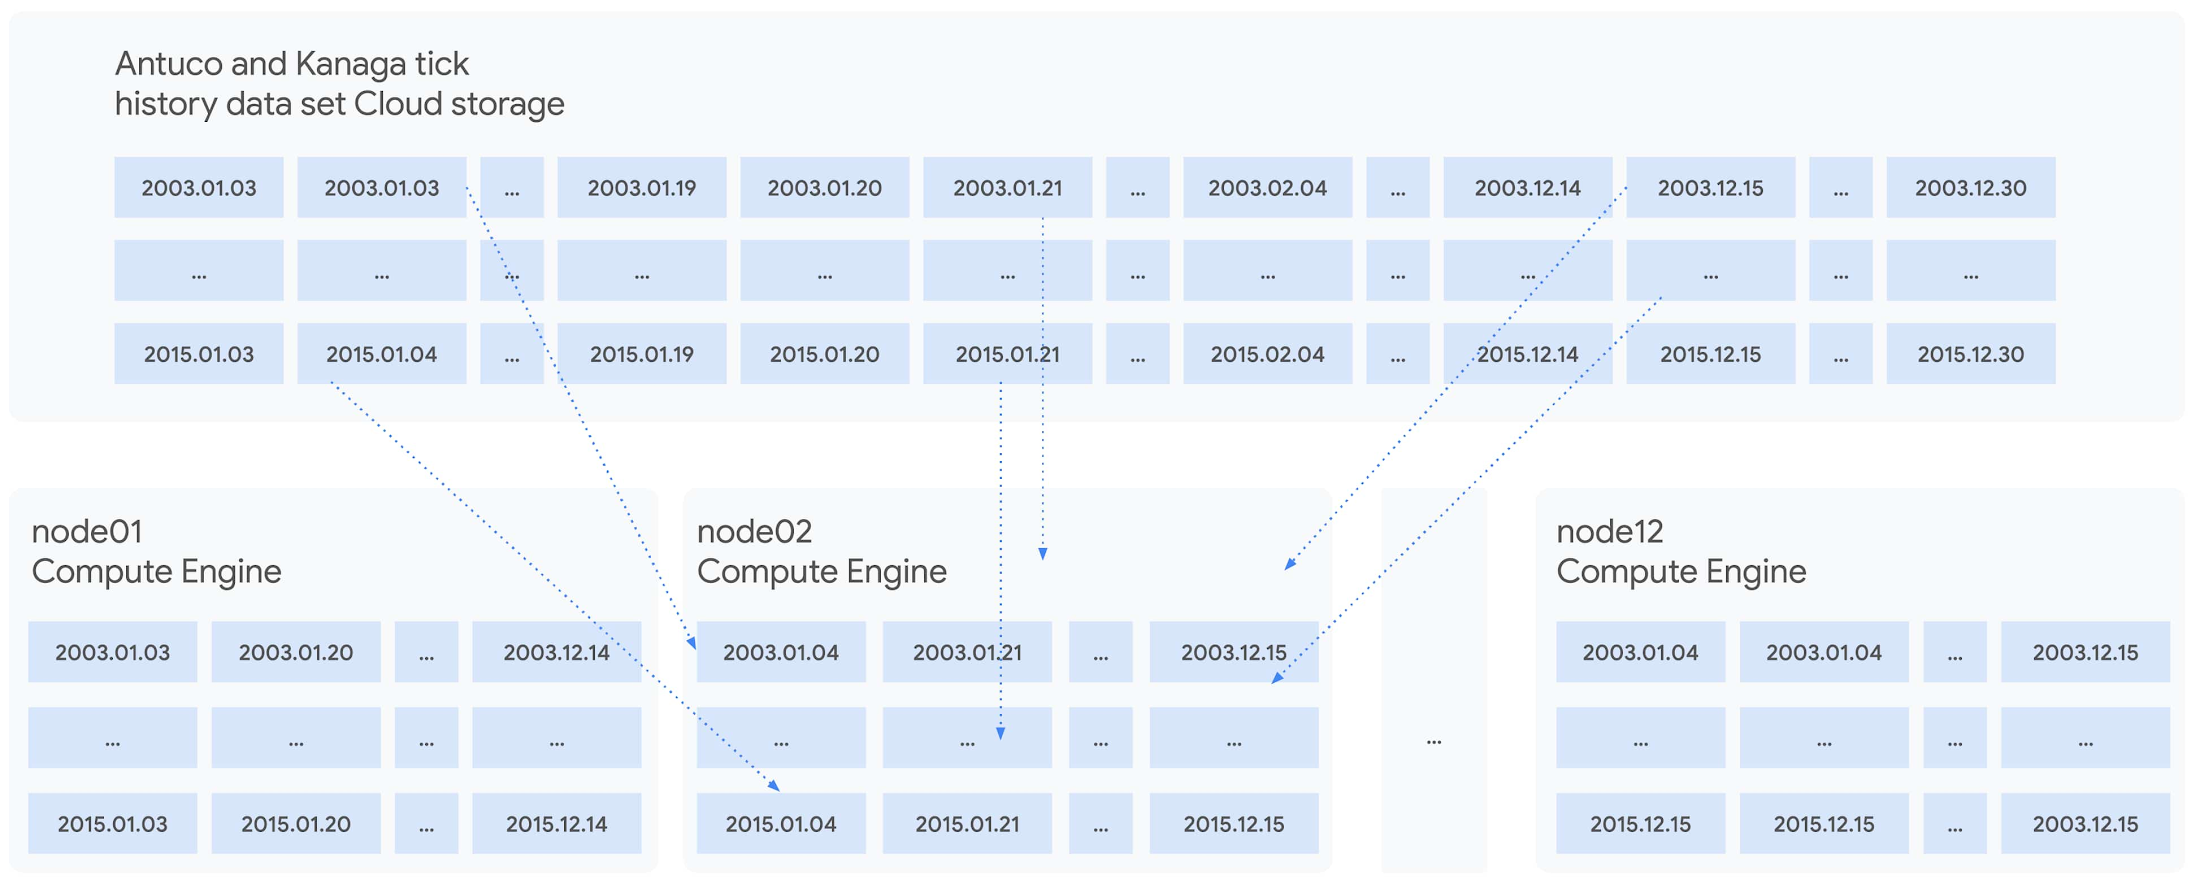Screen dimensions: 2200x884
Task: Select 2003.01.03 cell in node01
Action: pyautogui.click(x=113, y=652)
